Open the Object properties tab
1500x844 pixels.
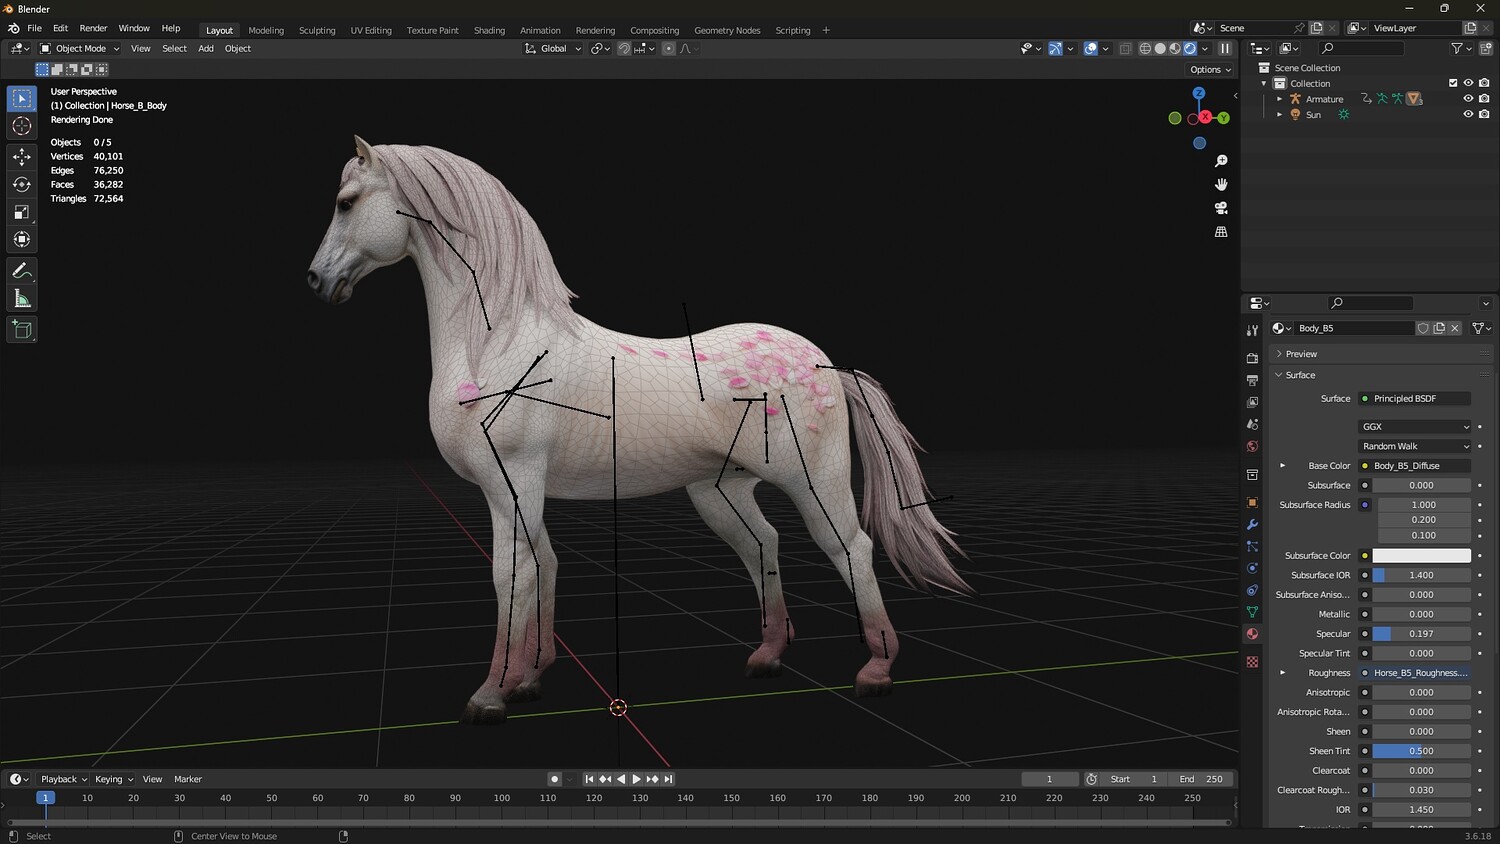pyautogui.click(x=1252, y=502)
